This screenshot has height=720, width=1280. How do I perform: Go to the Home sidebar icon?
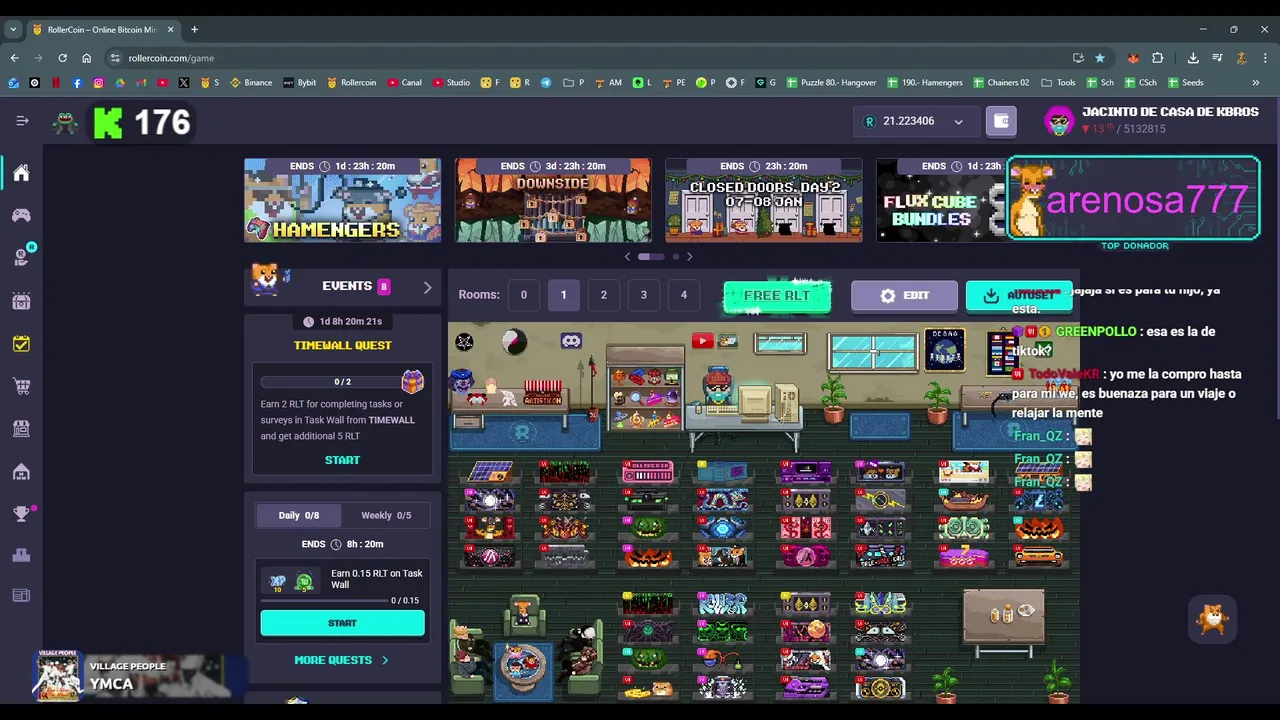click(x=21, y=173)
